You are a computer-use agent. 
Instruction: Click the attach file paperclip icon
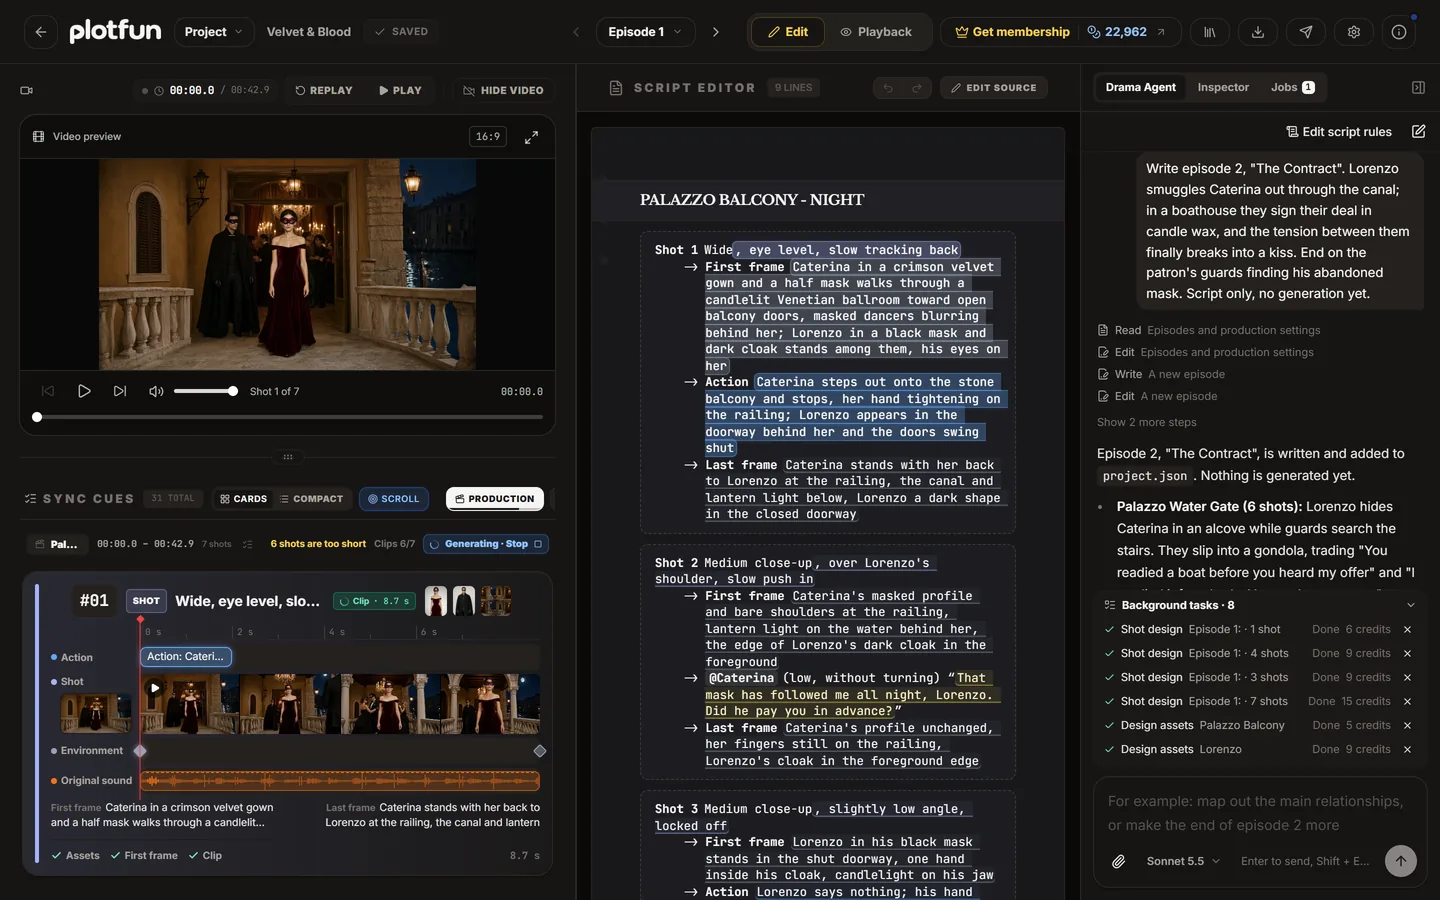(1119, 861)
